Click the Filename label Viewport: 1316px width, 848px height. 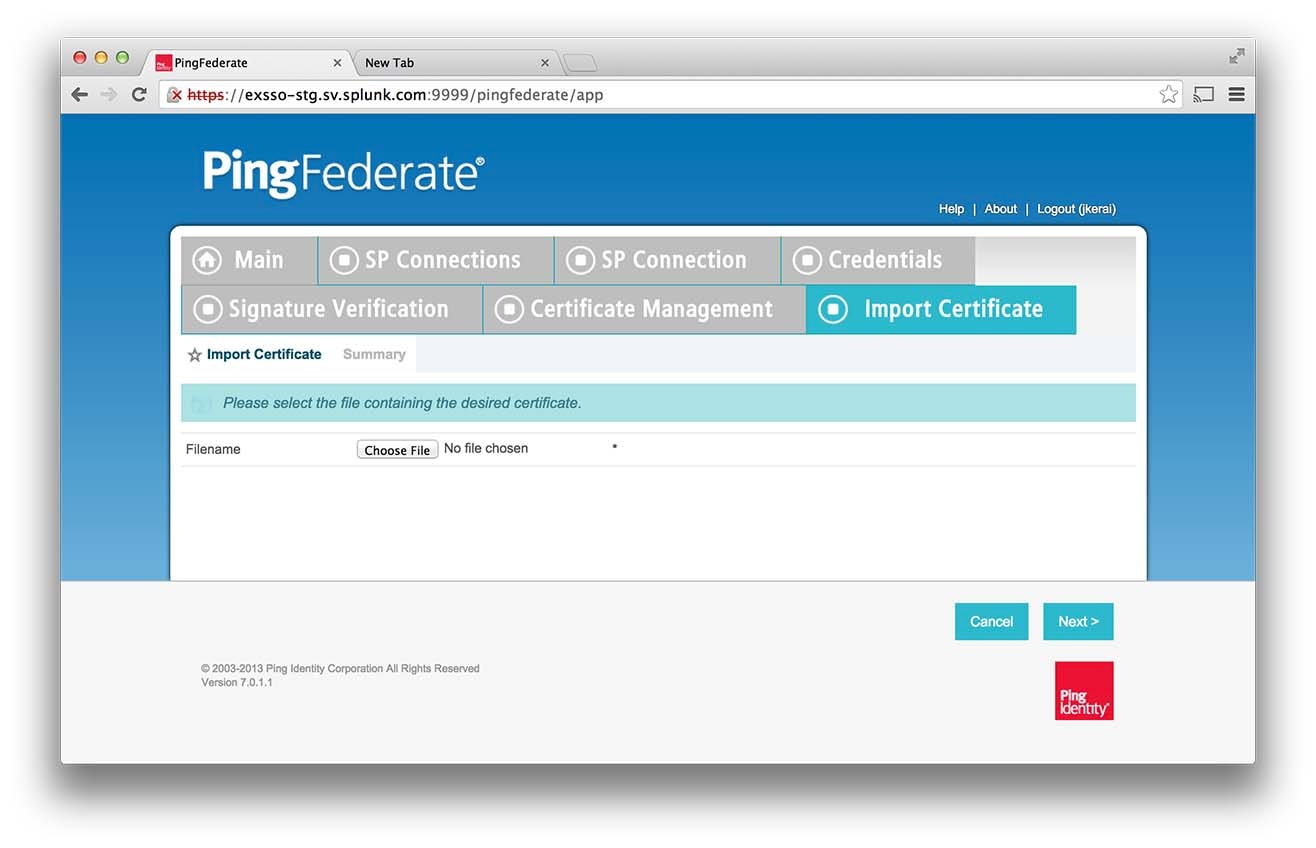pyautogui.click(x=213, y=449)
